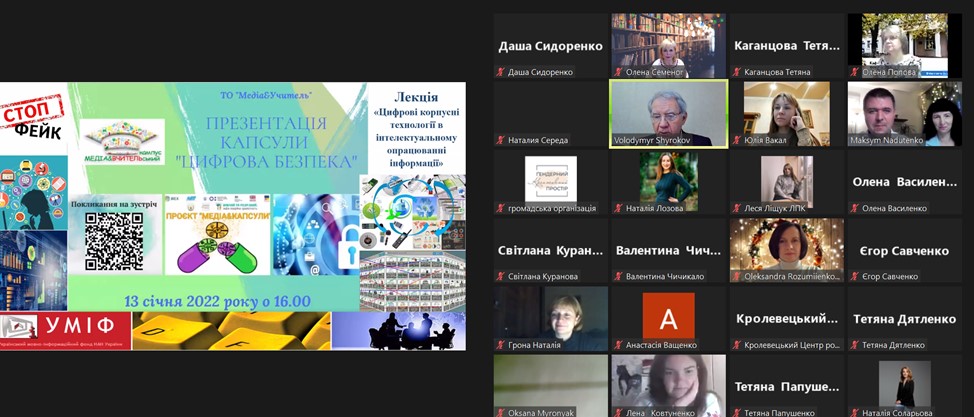The height and width of the screenshot is (417, 974).
Task: Click the muted mic icon for Юлія Вакал
Action: (x=736, y=140)
